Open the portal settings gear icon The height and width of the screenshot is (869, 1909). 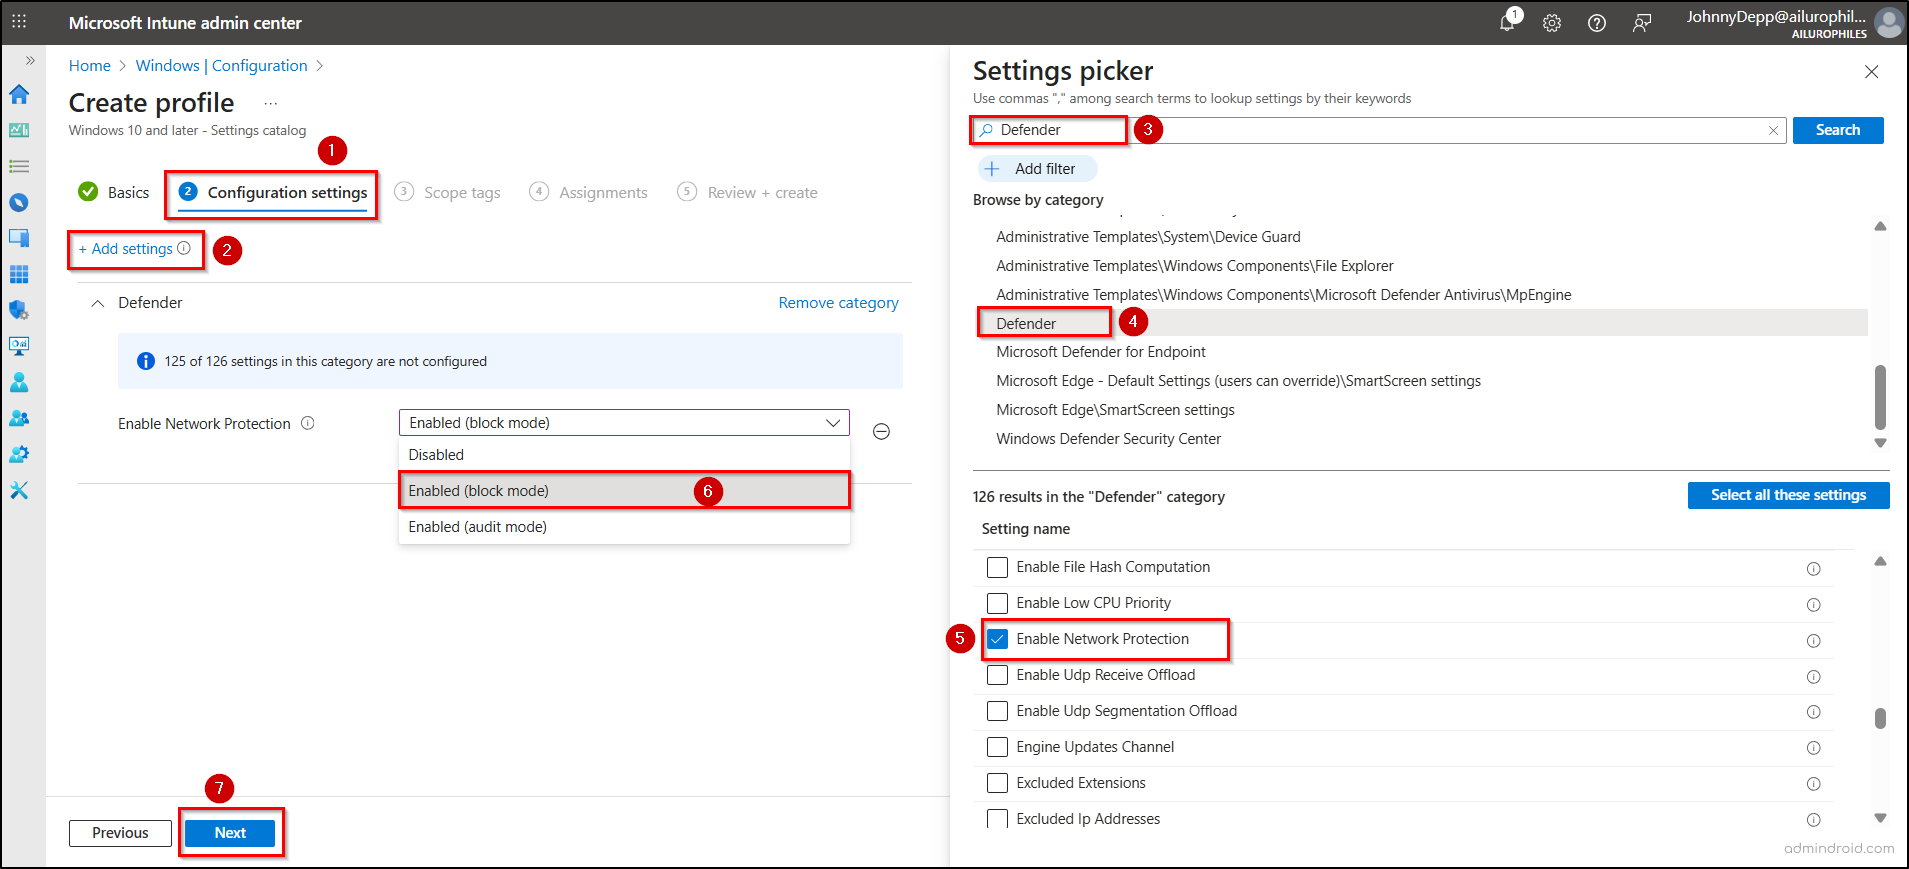pyautogui.click(x=1551, y=23)
